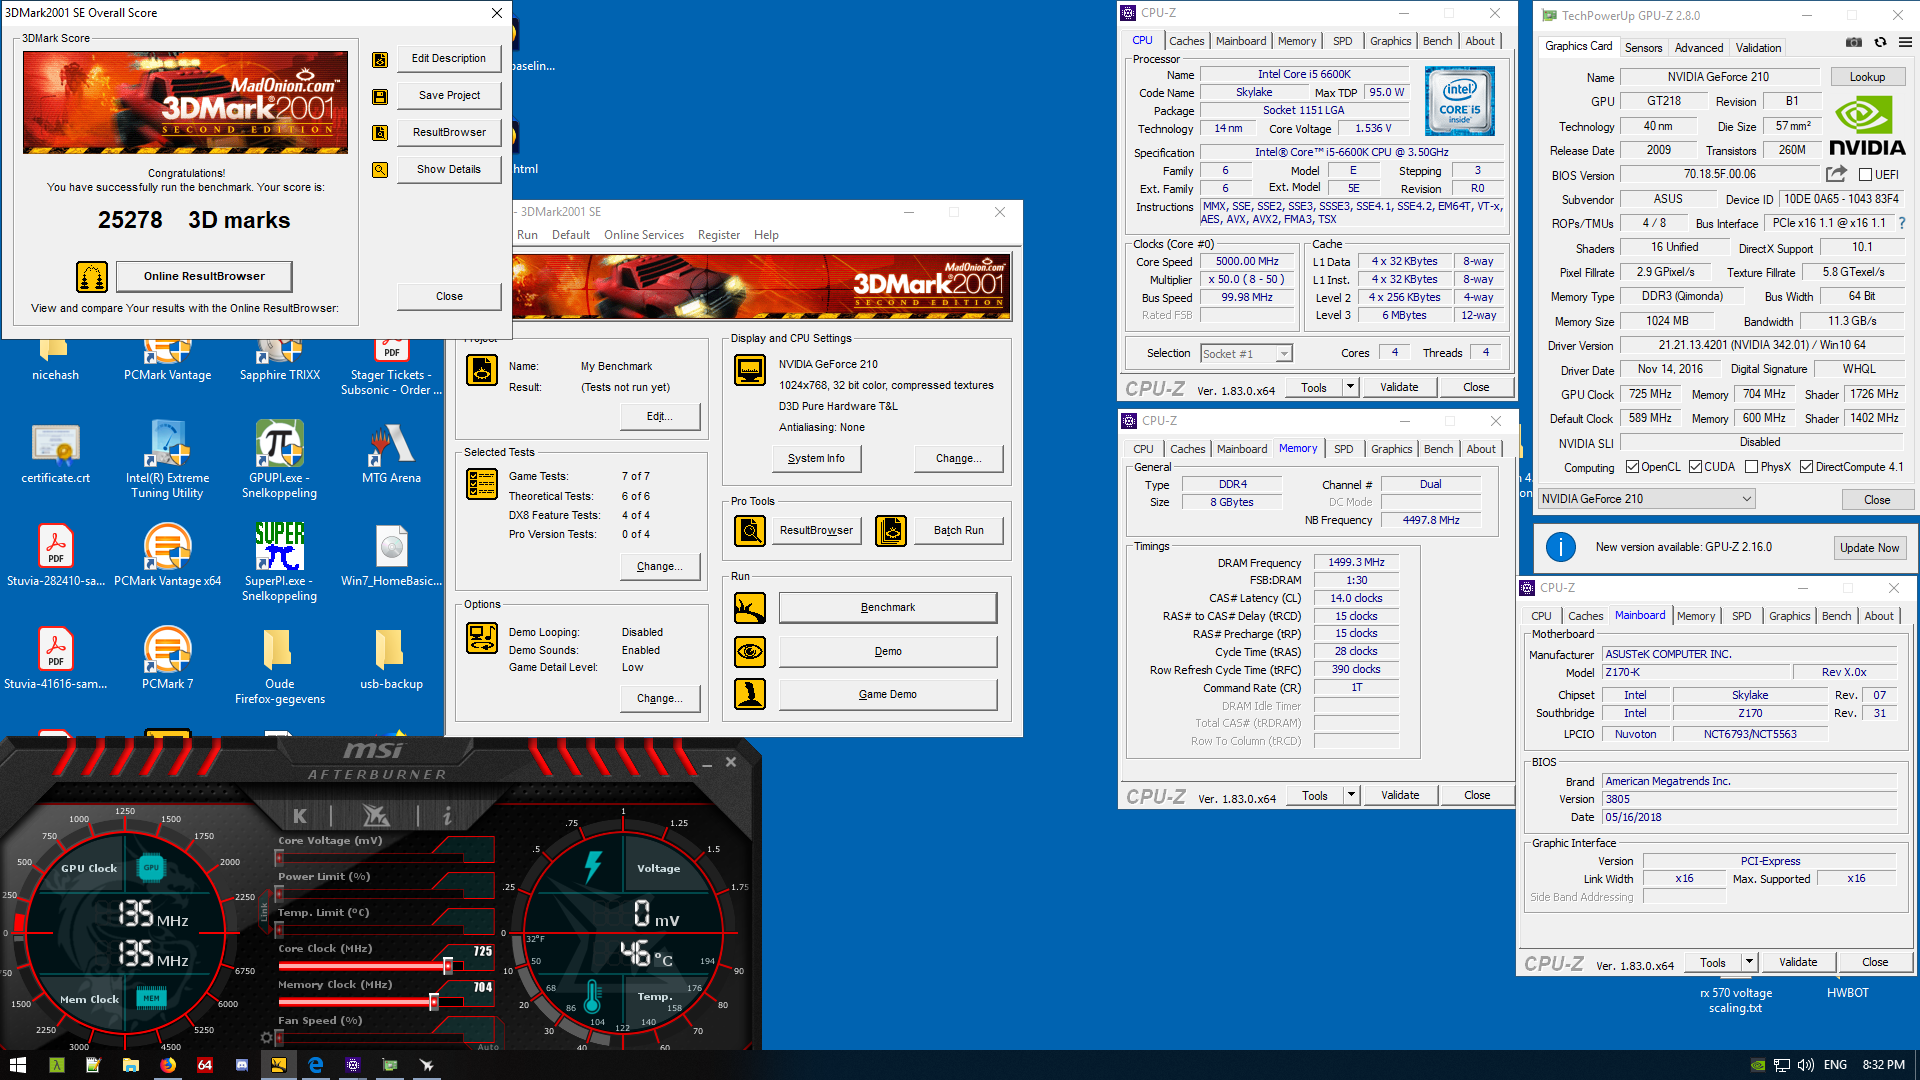Click the ResultBrowser icon under Pro Tools
This screenshot has height=1080, width=1920.
750,531
